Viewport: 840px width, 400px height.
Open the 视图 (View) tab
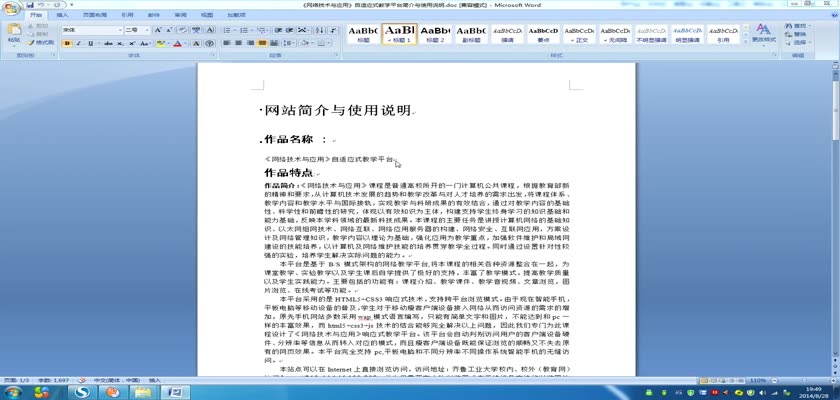click(207, 15)
